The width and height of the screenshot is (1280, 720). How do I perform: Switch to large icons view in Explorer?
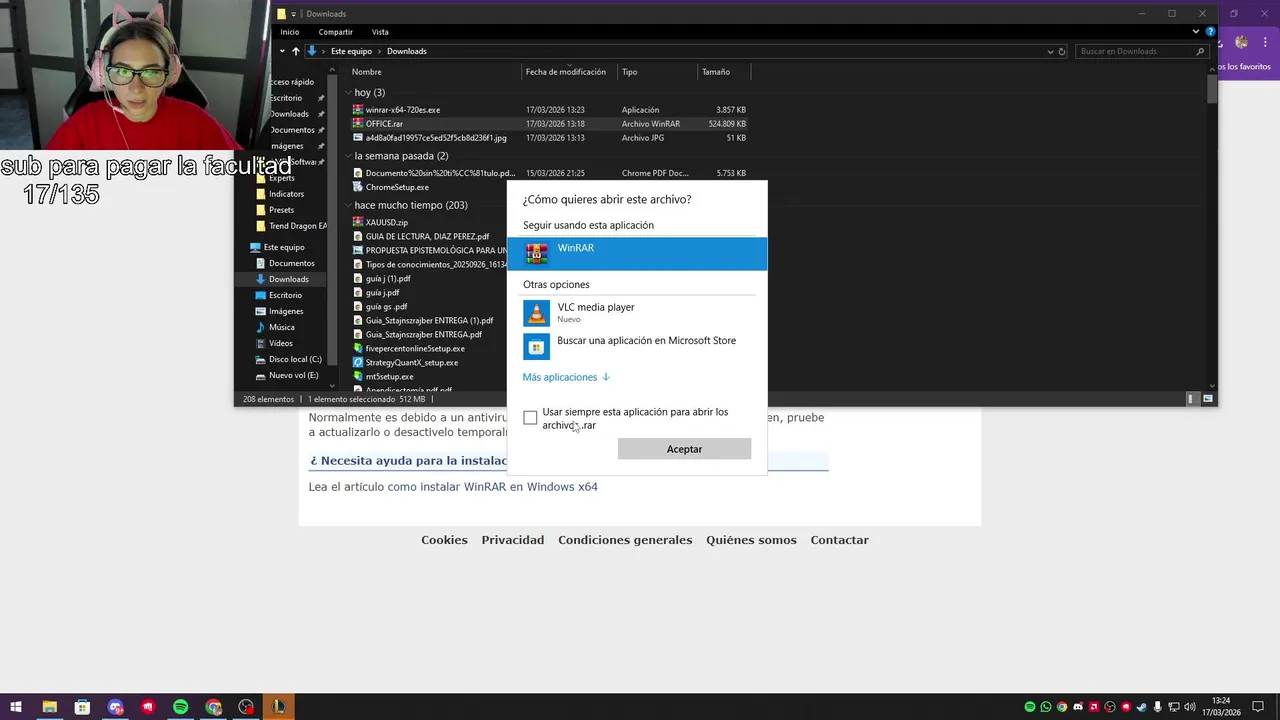tap(1208, 399)
